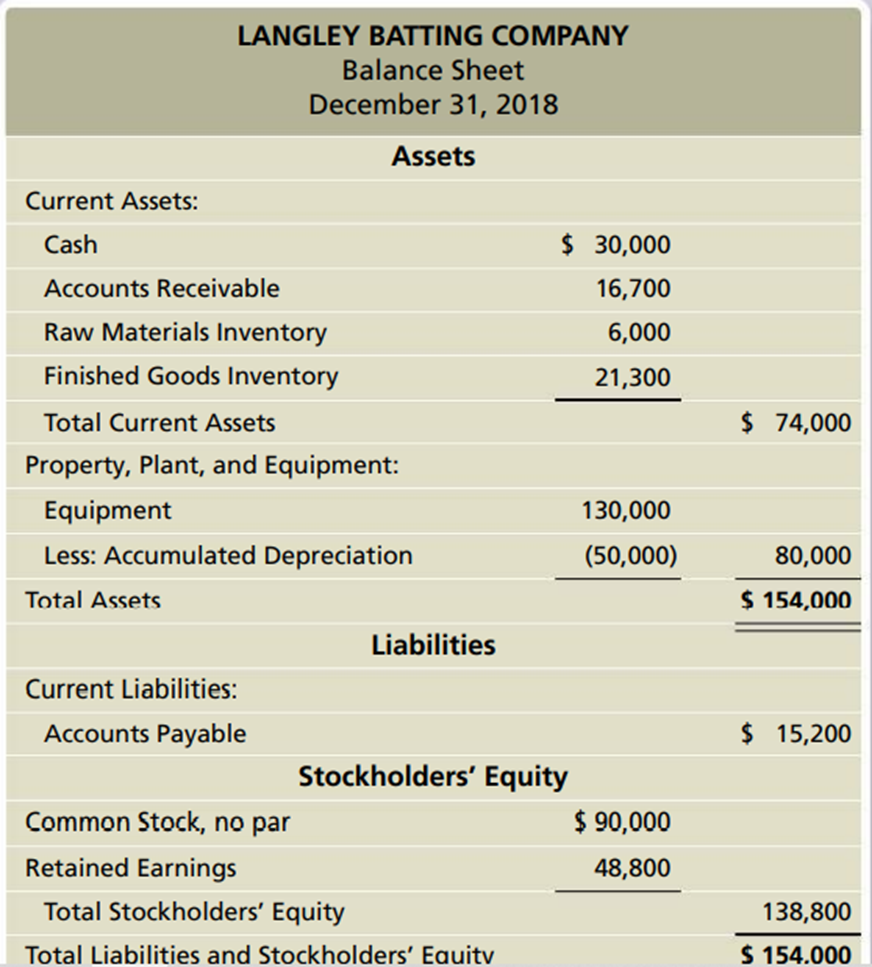Select the Total Assets $154,000 figure
The width and height of the screenshot is (872, 967).
click(796, 601)
